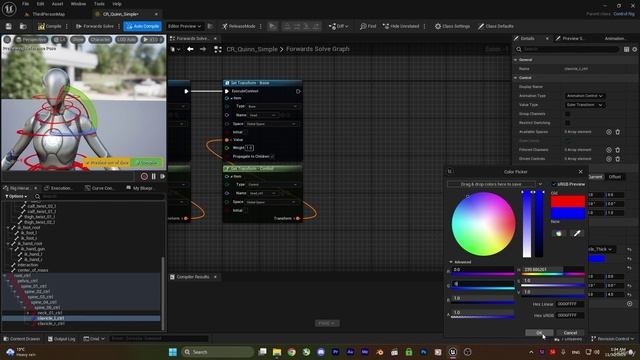Click the color wheel mode toggle icon

[x=559, y=233]
